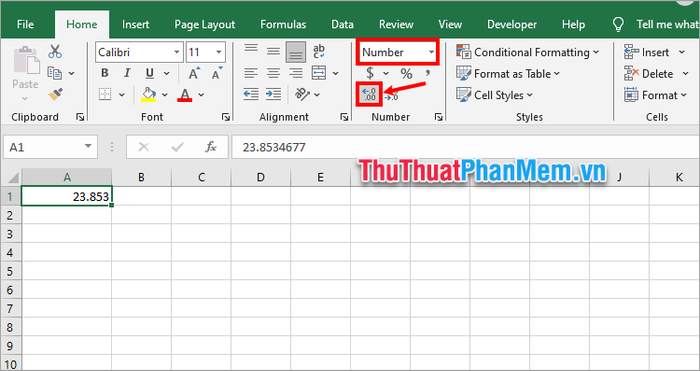Select column D header
This screenshot has height=371, width=700.
(x=261, y=177)
